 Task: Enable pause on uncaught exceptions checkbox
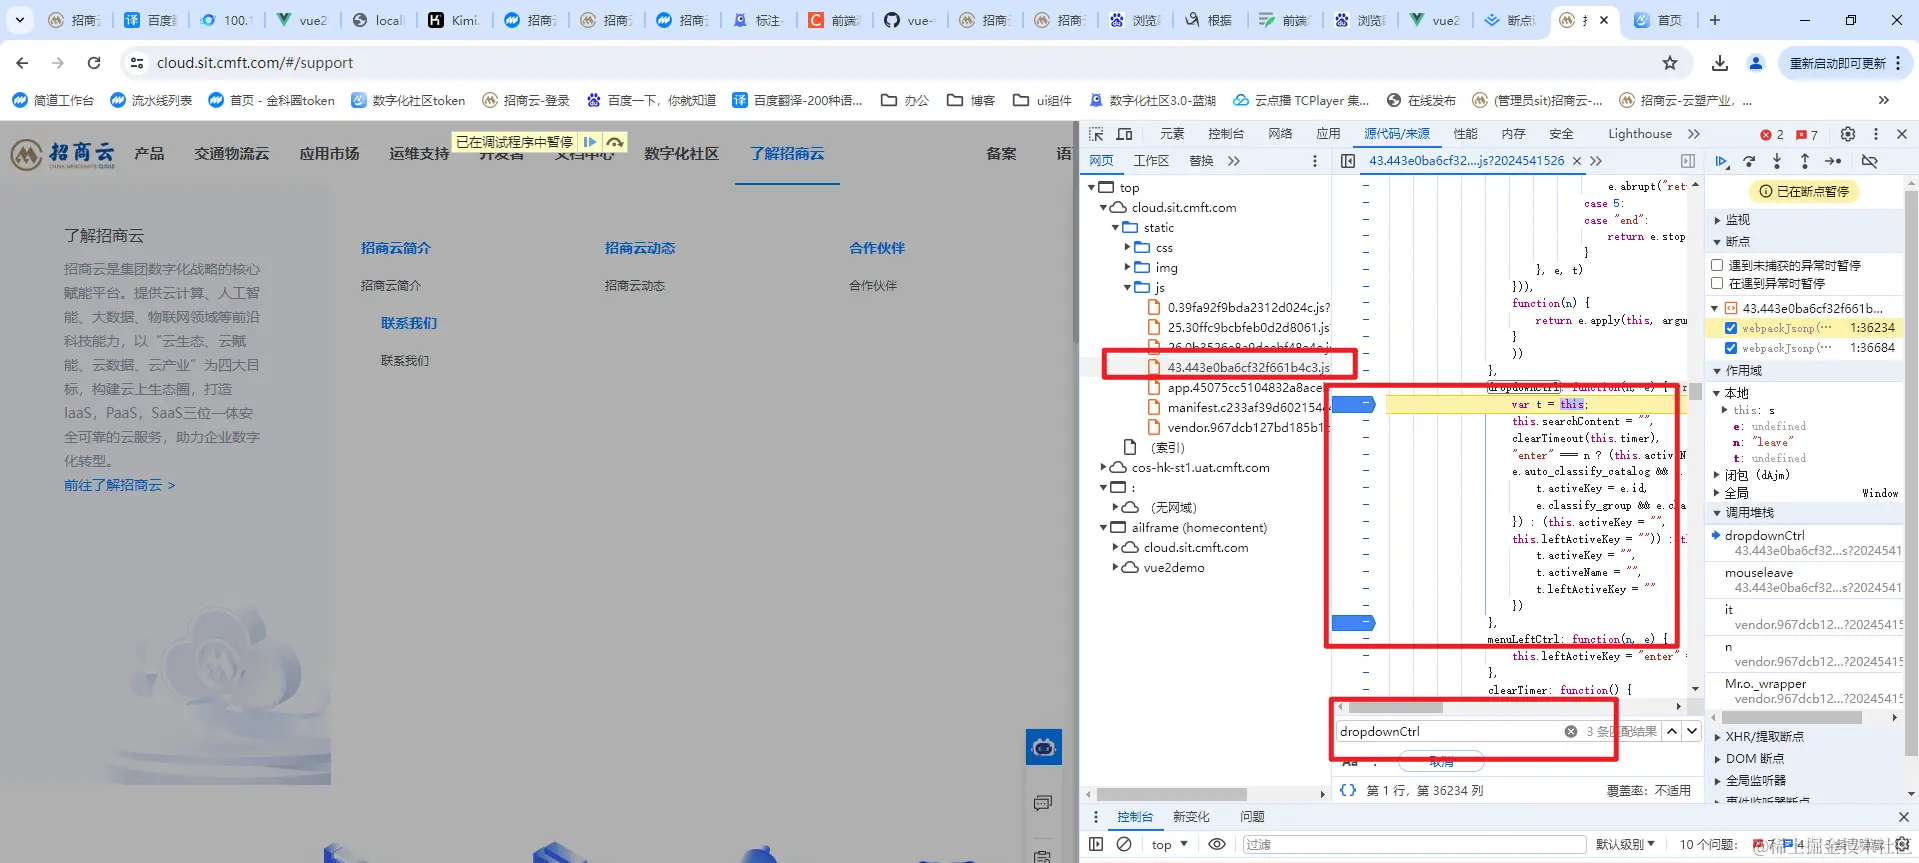[x=1717, y=265]
